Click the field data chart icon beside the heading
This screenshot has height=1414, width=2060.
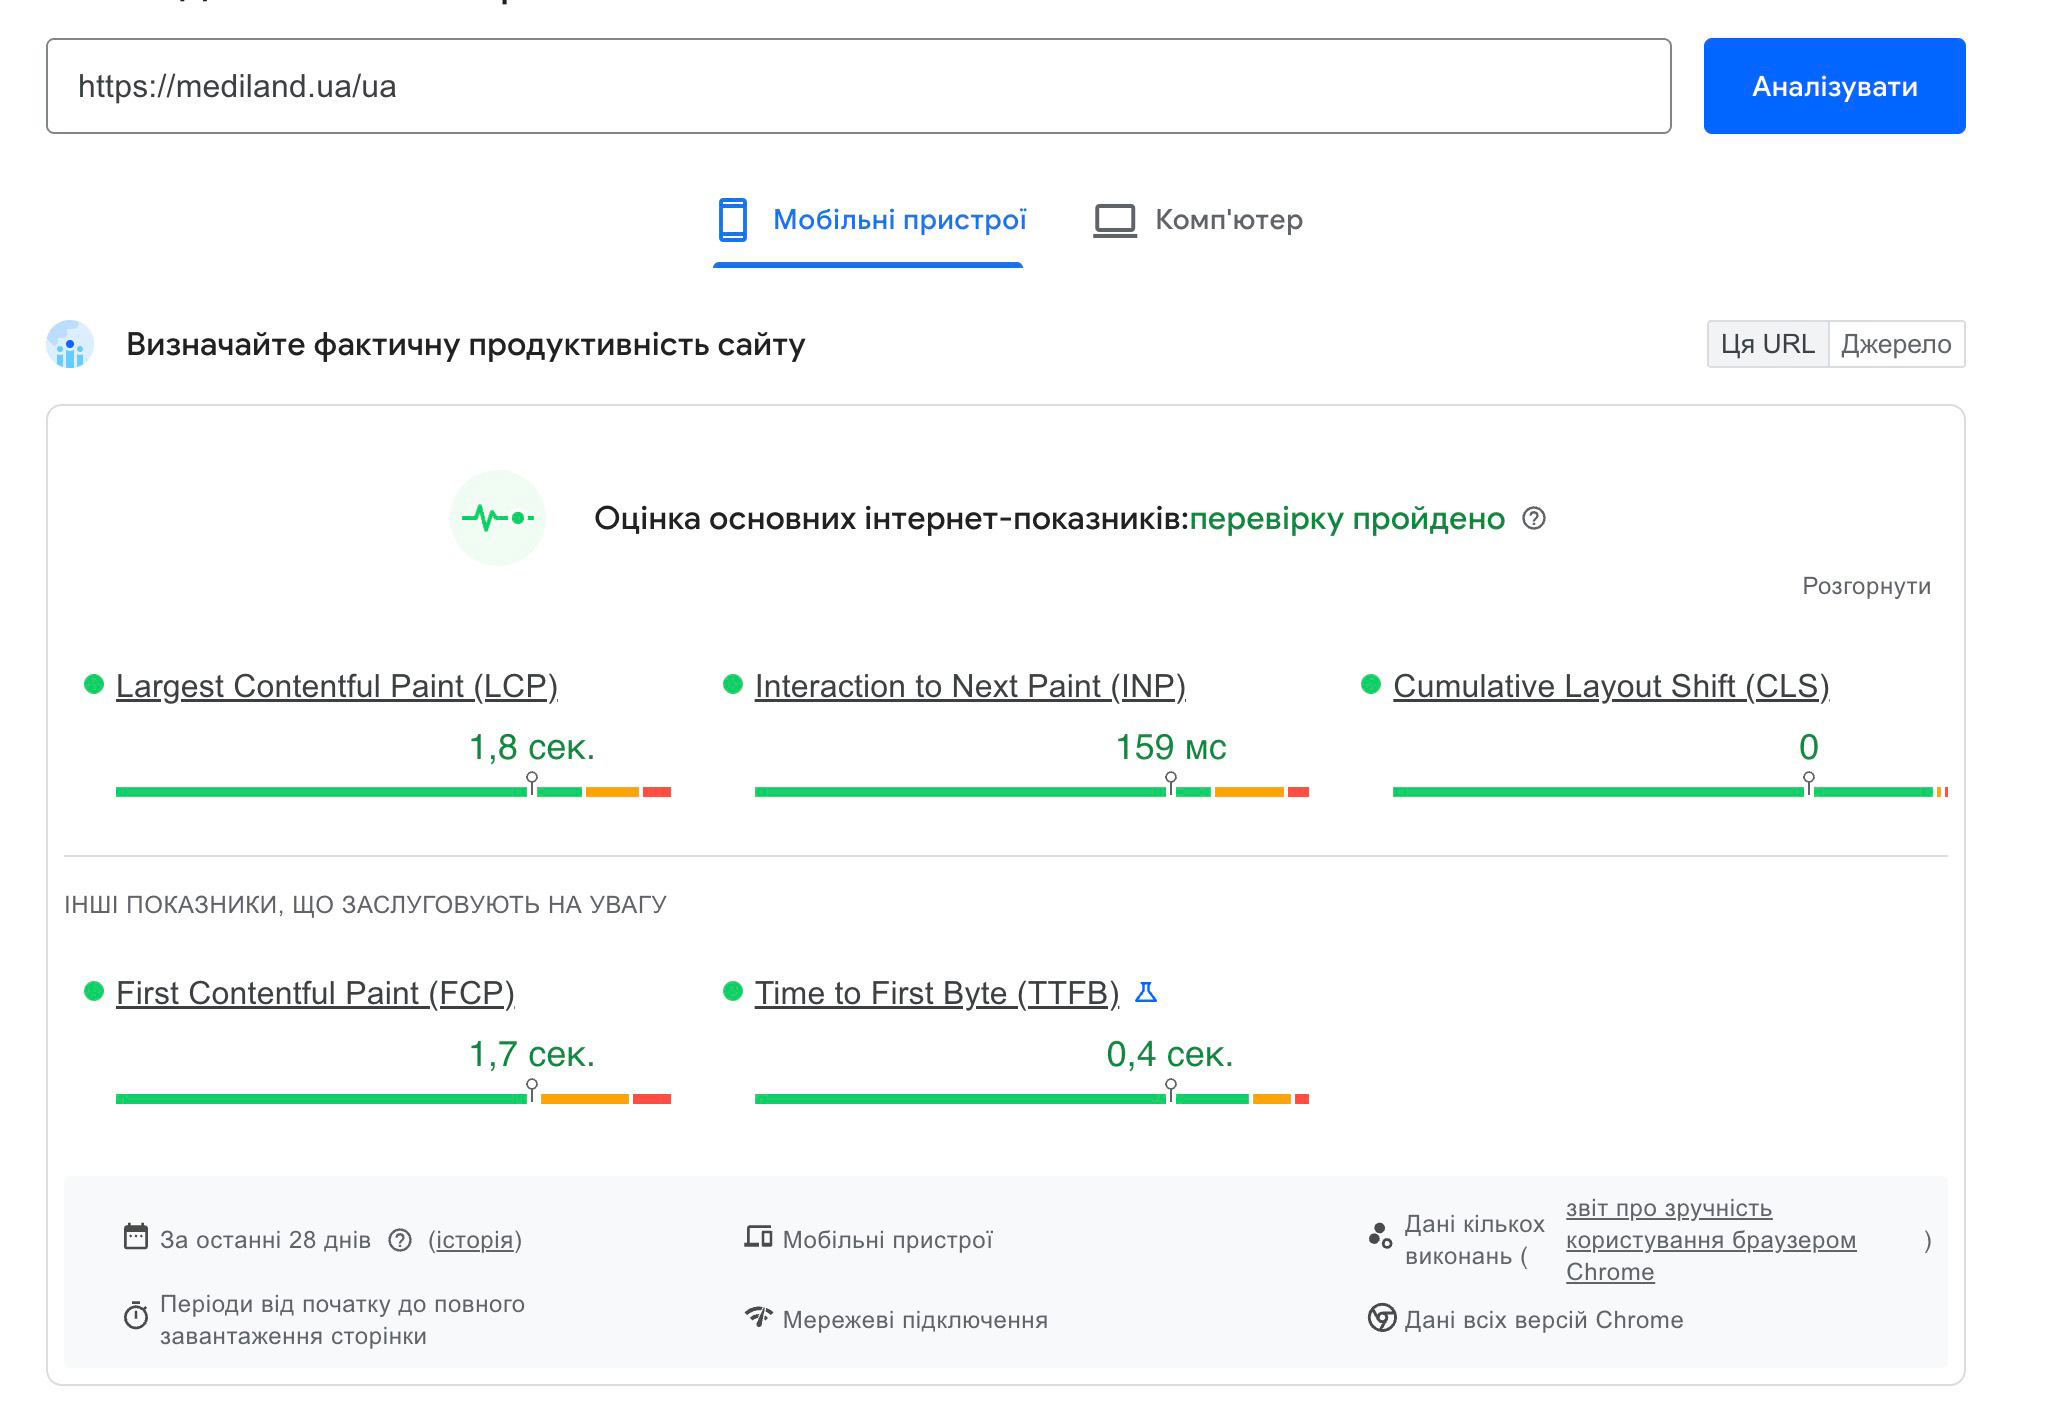70,345
